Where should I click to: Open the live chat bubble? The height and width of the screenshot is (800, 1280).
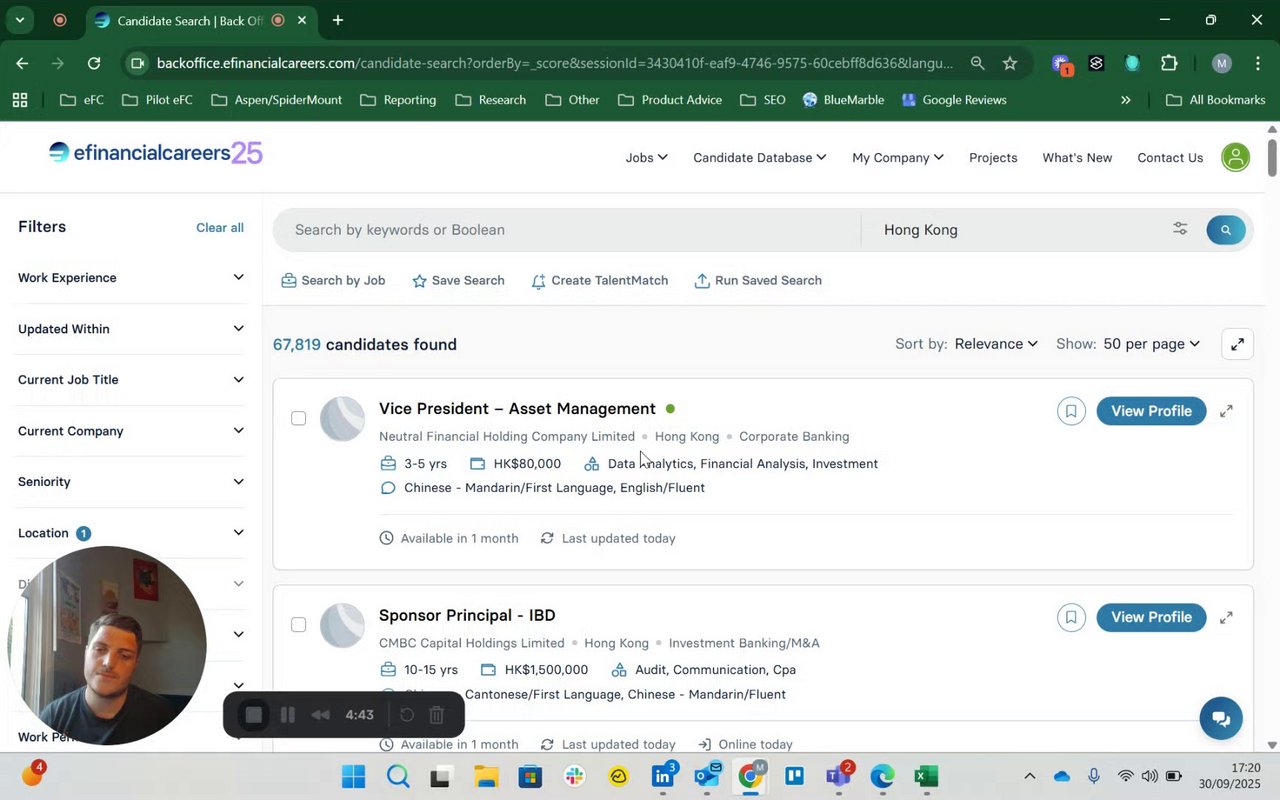(1221, 718)
